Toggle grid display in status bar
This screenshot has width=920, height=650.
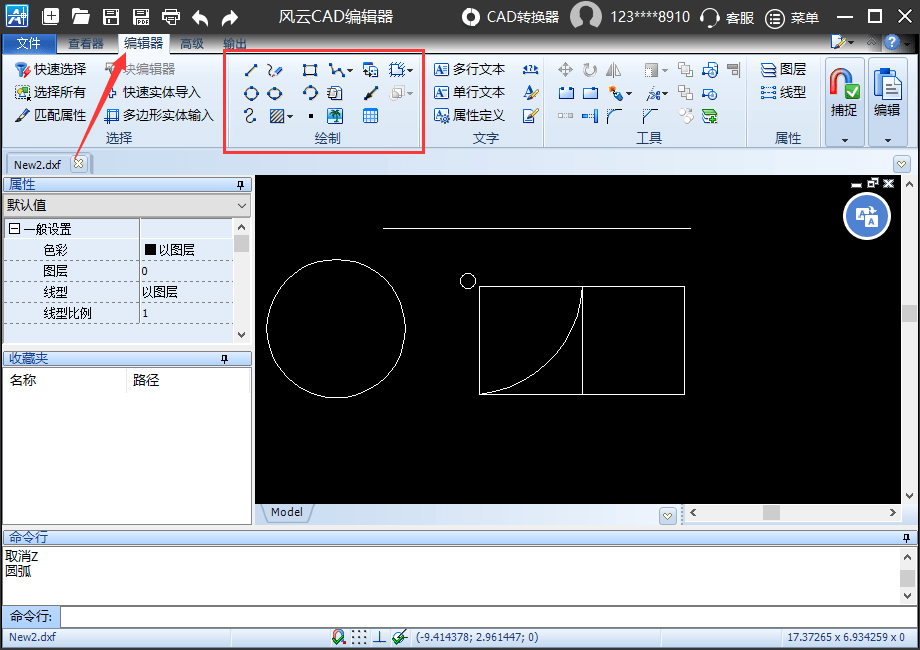click(359, 637)
